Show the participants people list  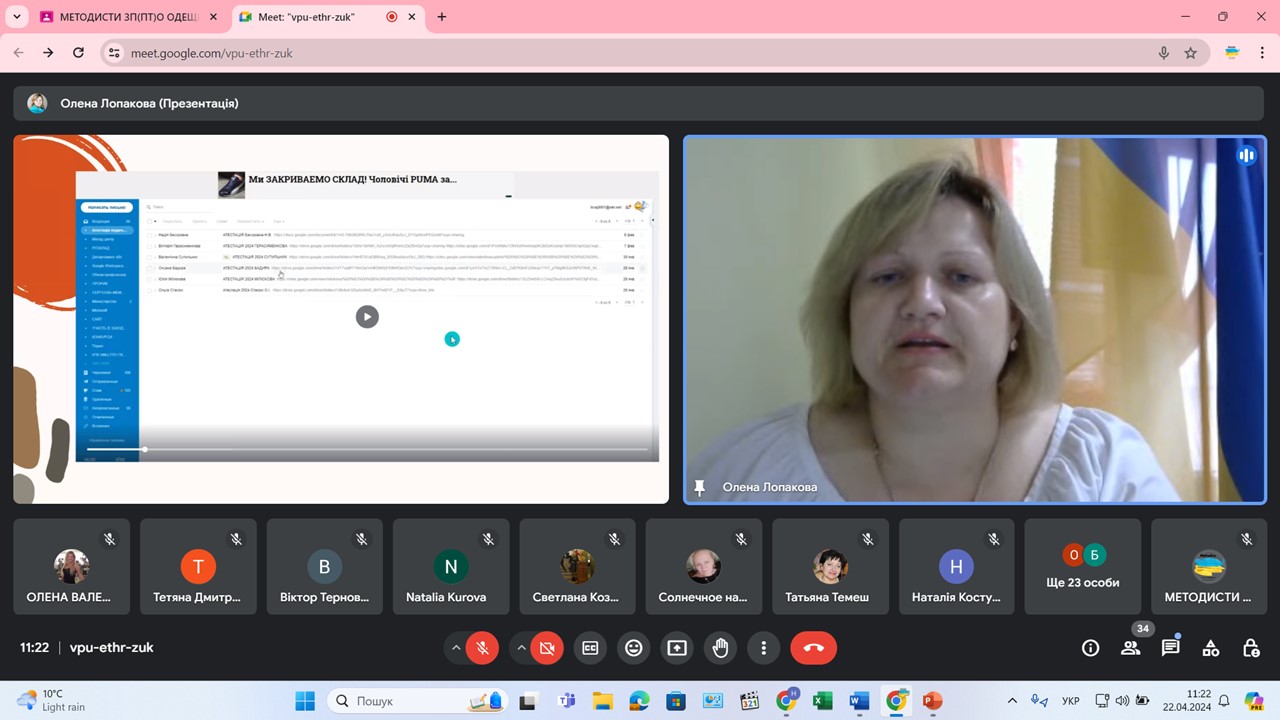tap(1130, 648)
